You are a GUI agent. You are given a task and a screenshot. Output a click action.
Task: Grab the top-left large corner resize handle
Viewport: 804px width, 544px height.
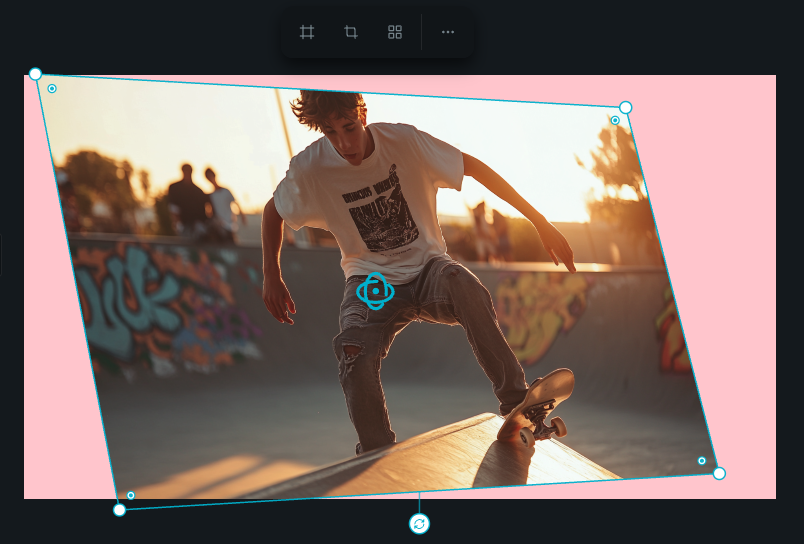[35, 74]
